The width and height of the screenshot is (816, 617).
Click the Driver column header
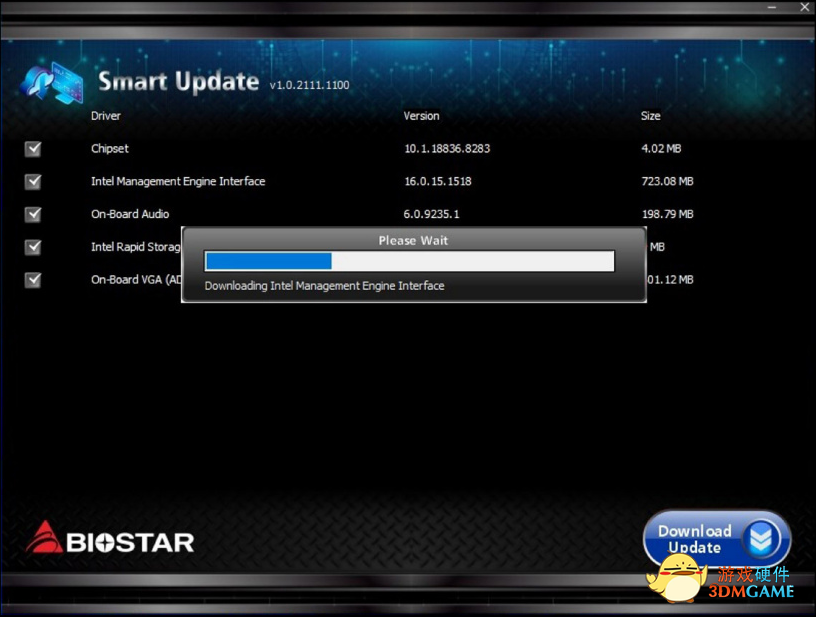coord(106,116)
